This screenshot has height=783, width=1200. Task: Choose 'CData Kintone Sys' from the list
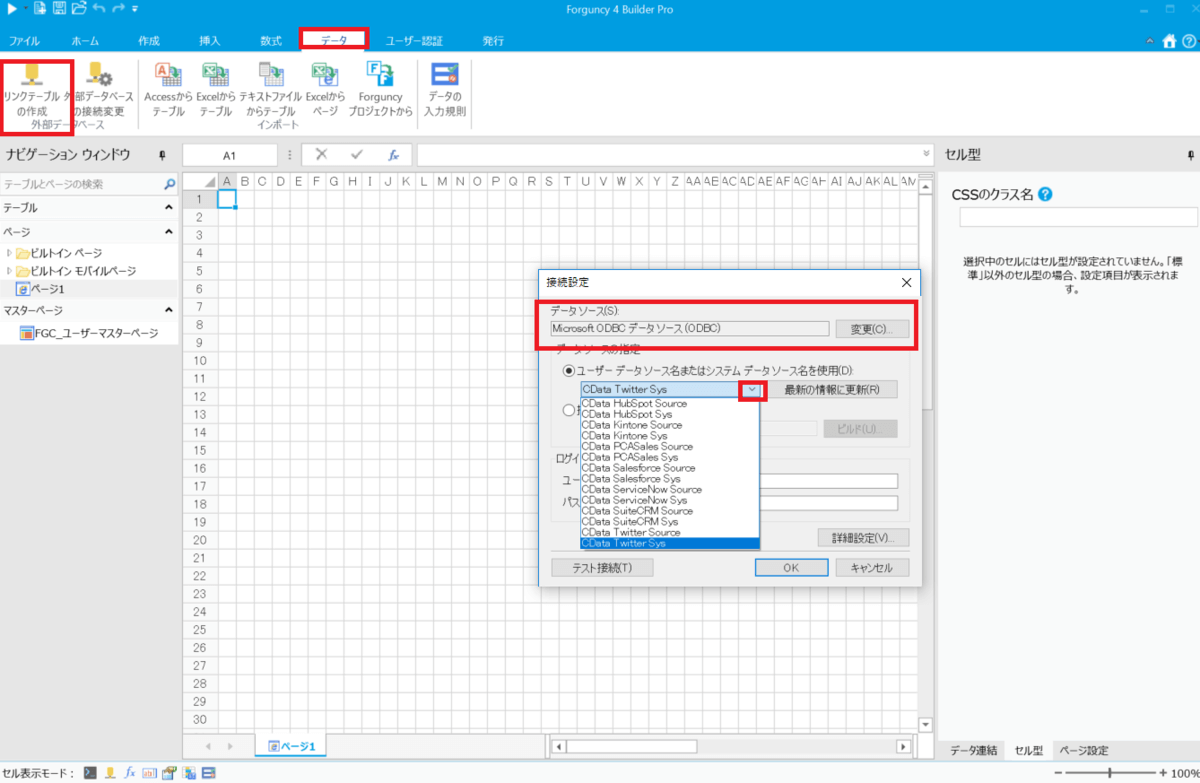[x=670, y=436]
